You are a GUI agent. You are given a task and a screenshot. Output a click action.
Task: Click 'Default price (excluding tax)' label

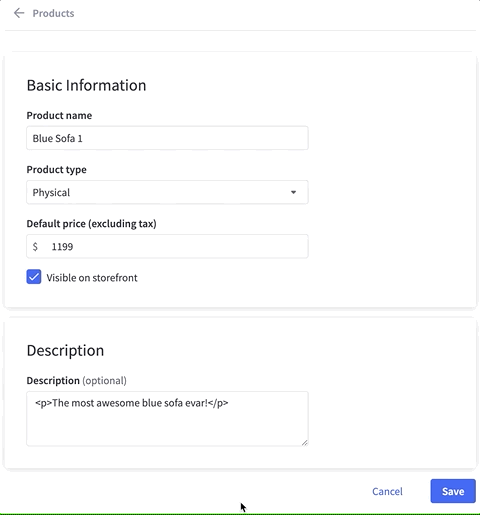(x=92, y=224)
